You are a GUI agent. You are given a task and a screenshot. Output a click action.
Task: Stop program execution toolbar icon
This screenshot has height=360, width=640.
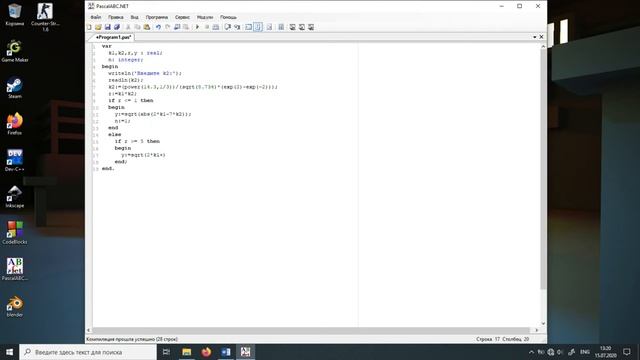[207, 27]
